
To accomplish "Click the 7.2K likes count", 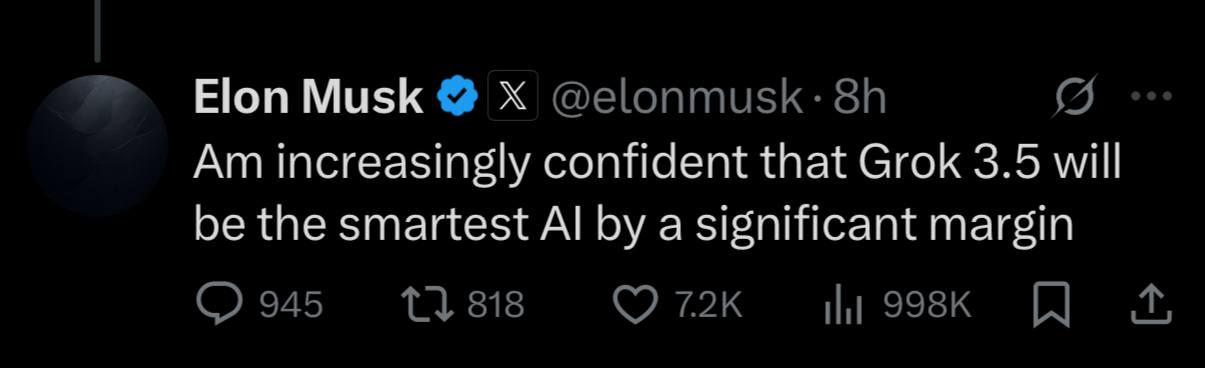I will point(708,305).
